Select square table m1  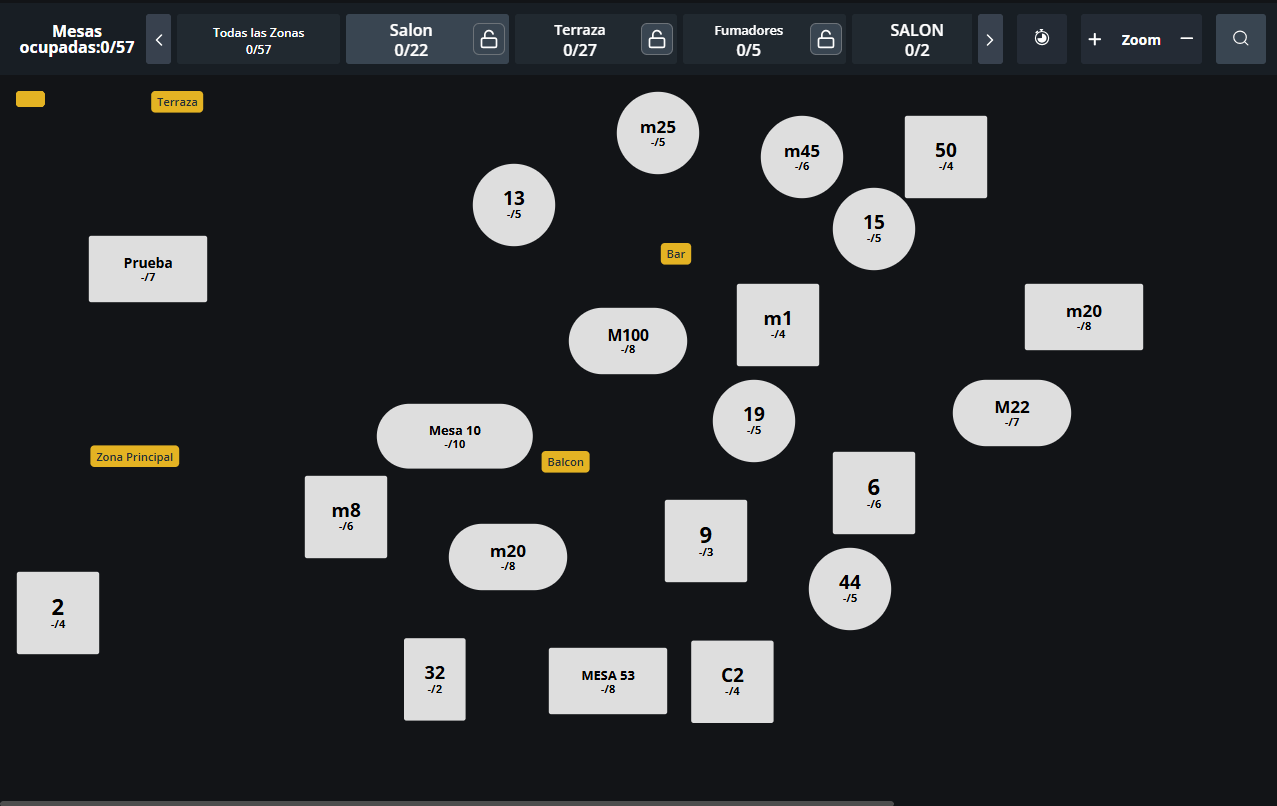click(x=778, y=325)
